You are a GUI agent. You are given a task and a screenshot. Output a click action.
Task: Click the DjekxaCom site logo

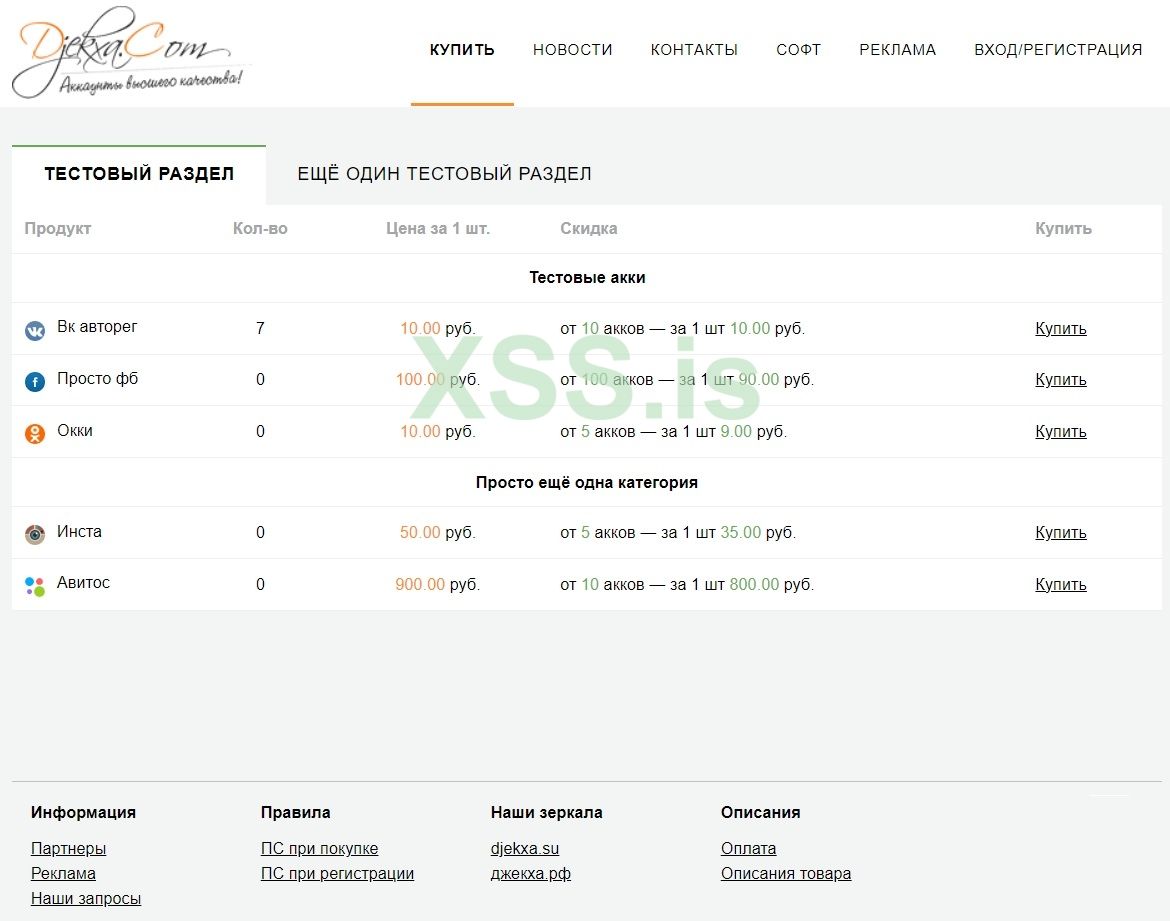131,52
